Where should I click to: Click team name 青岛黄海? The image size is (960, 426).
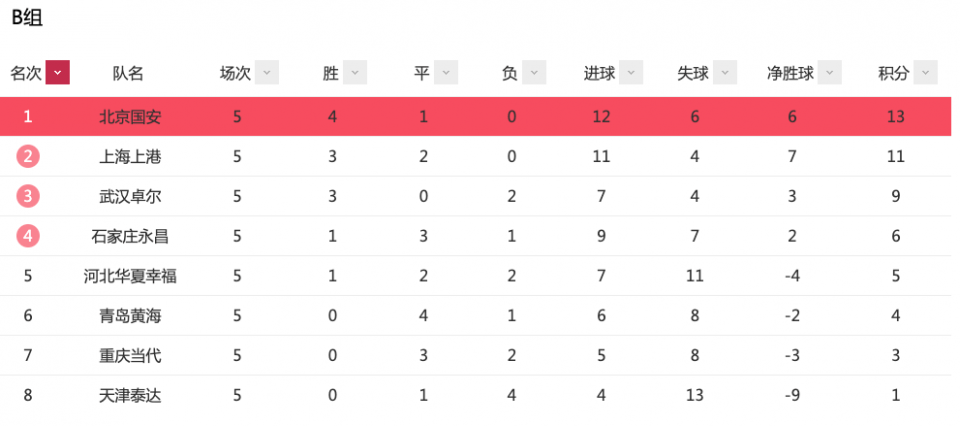pyautogui.click(x=130, y=316)
